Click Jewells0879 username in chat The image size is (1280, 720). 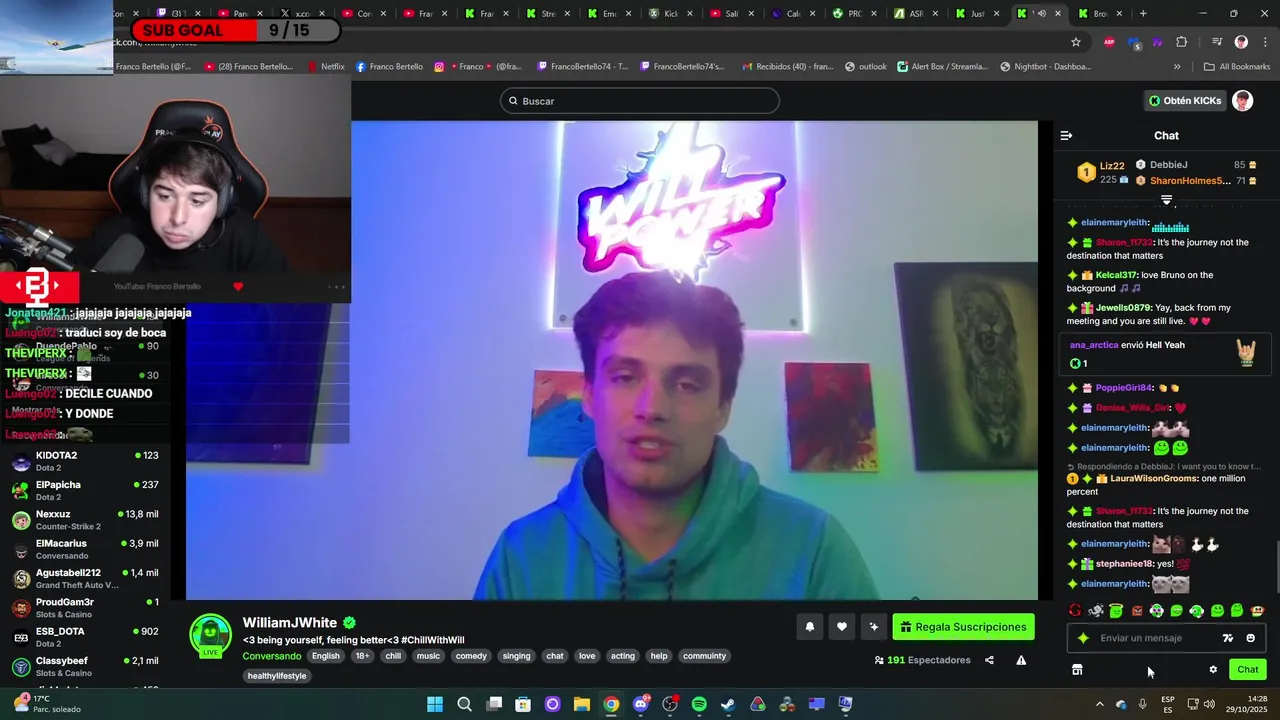coord(1123,308)
